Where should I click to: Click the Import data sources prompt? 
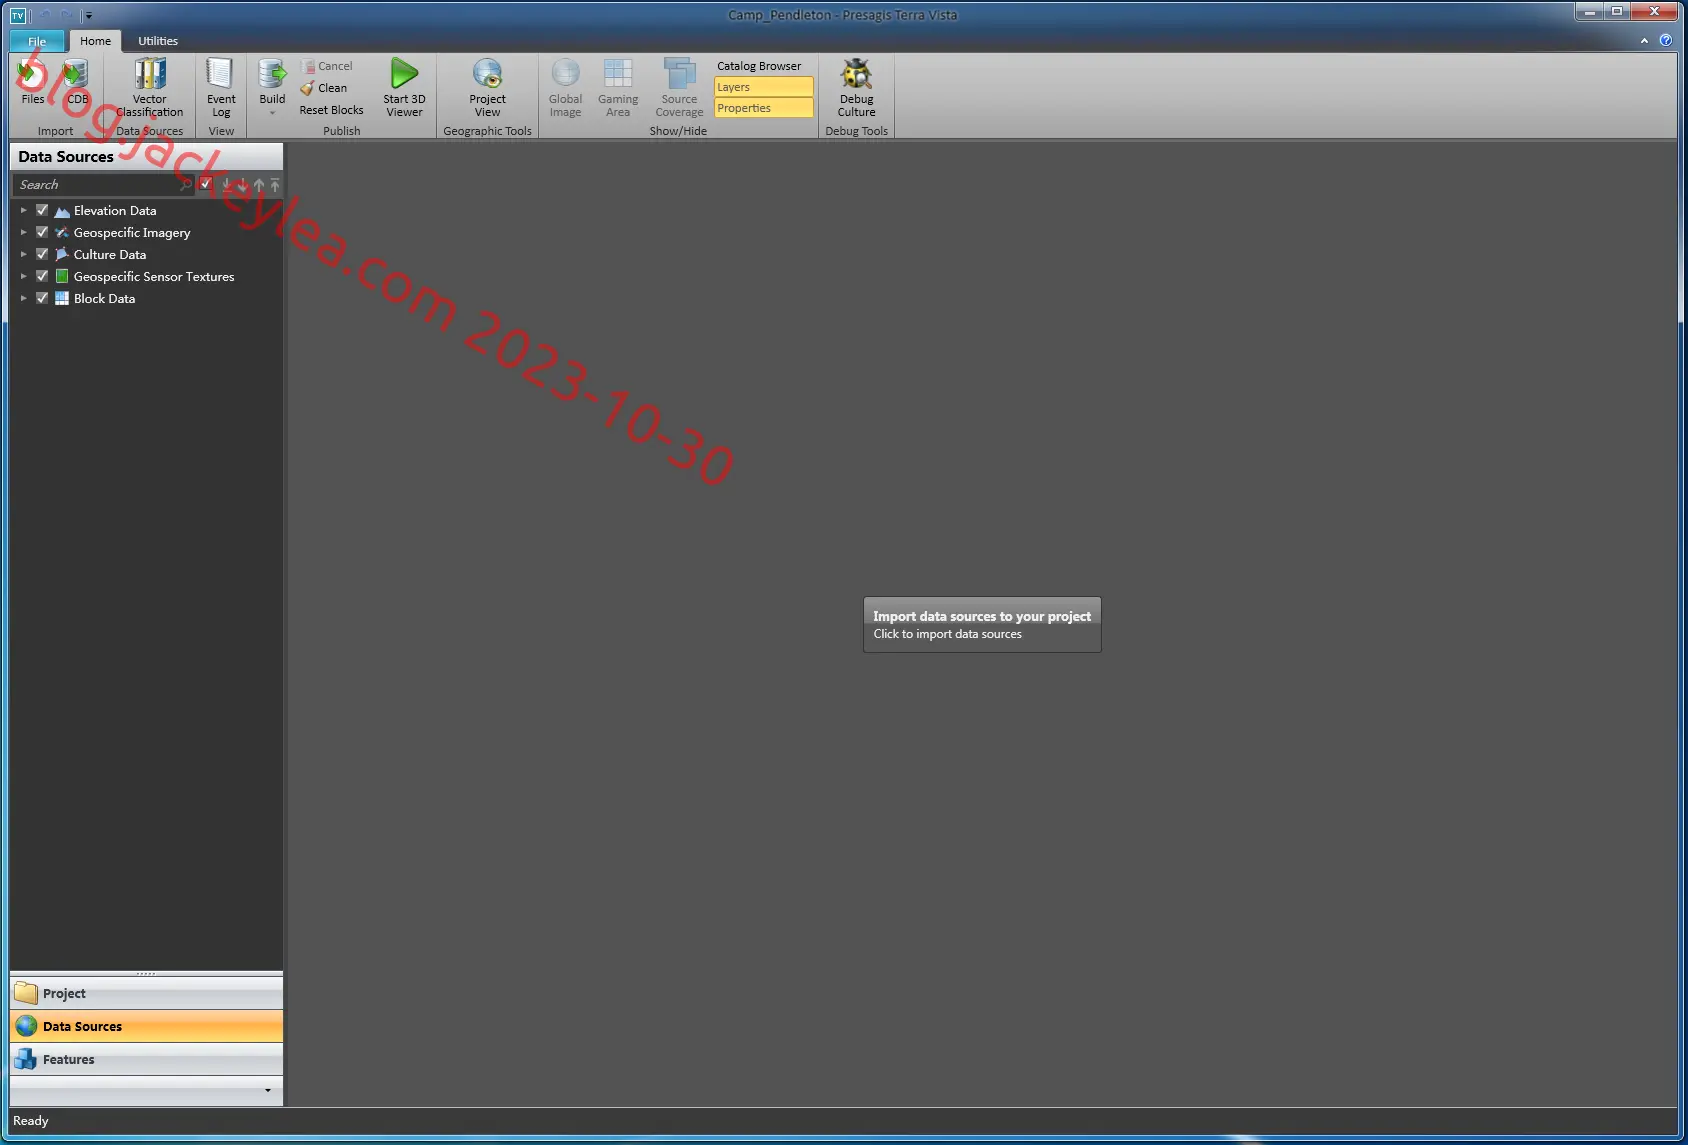[982, 625]
